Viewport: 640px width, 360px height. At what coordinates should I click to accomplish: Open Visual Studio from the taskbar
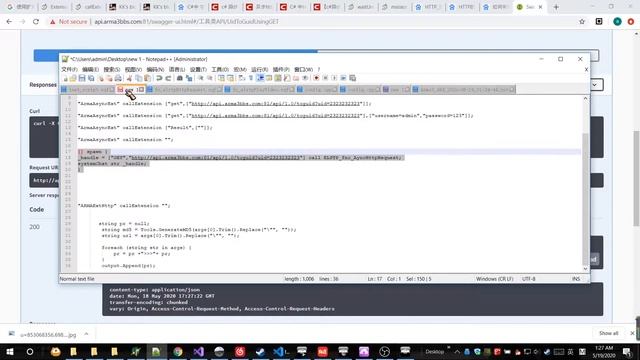coord(198,351)
